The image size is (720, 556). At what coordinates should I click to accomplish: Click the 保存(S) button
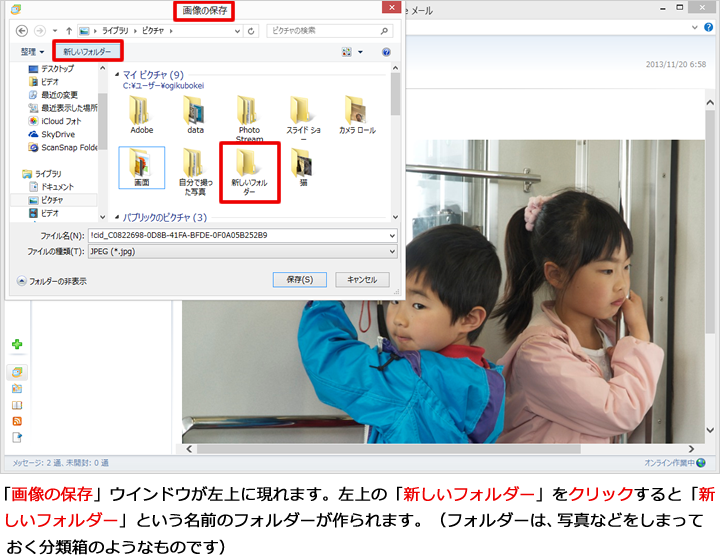300,280
